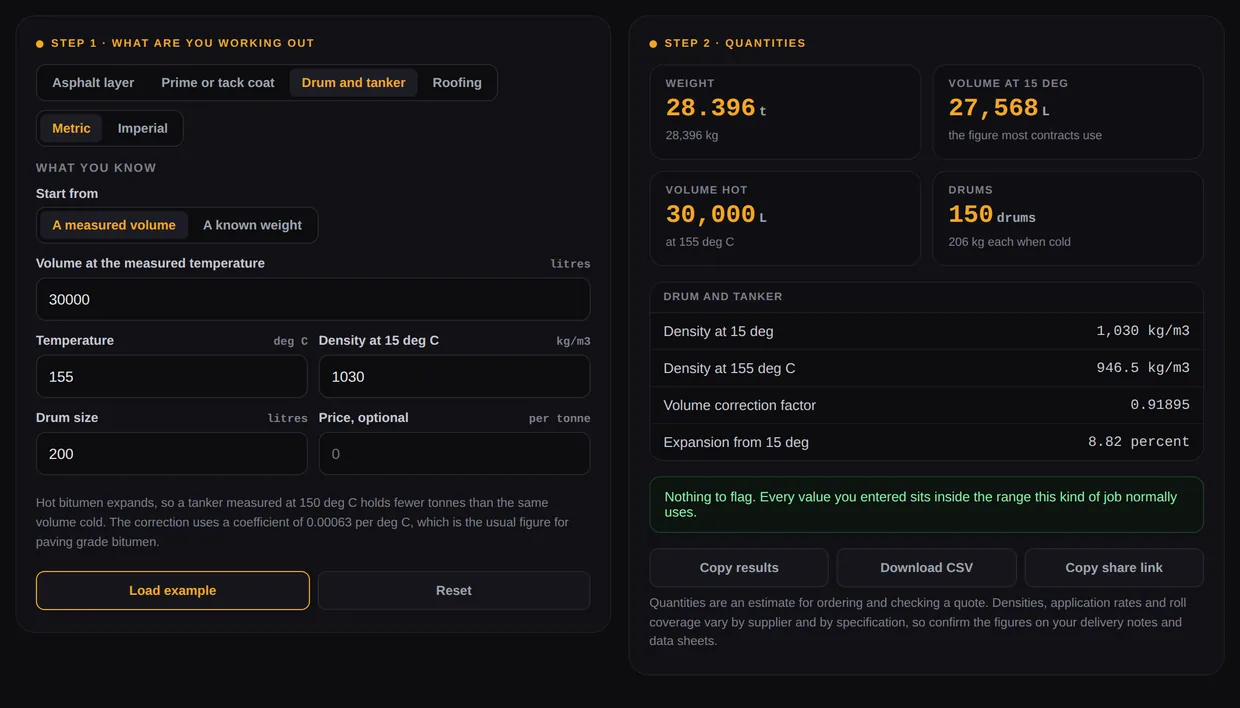Switch to the Roofing tab

[x=457, y=83]
